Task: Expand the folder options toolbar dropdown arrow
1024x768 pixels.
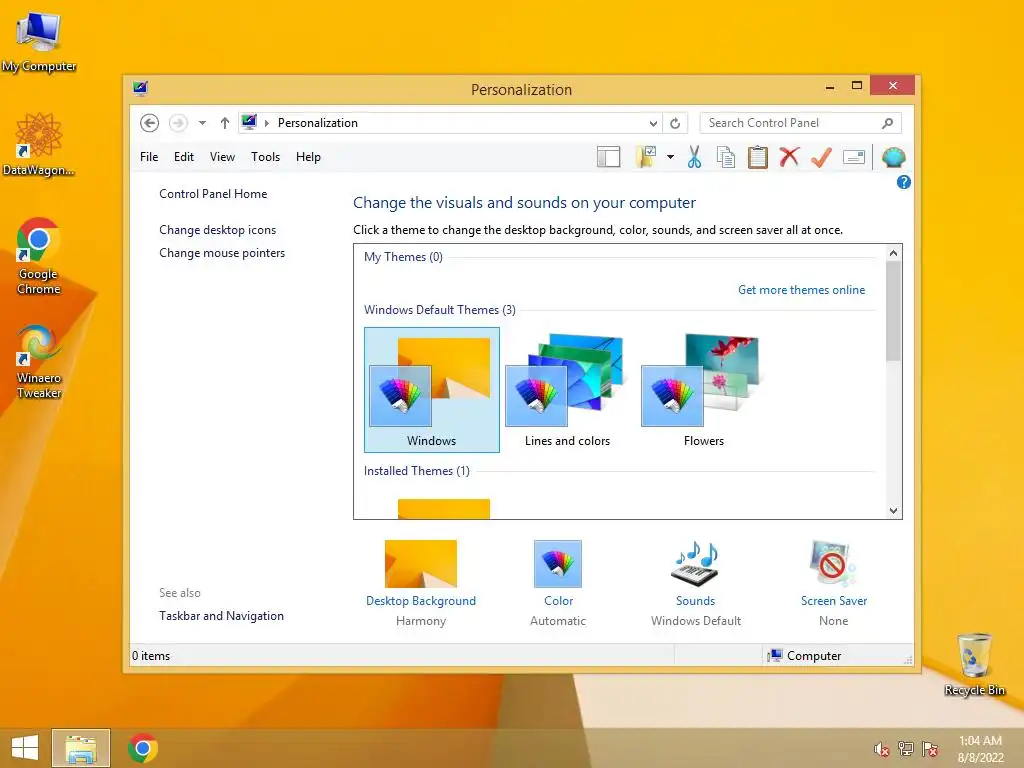Action: 670,157
